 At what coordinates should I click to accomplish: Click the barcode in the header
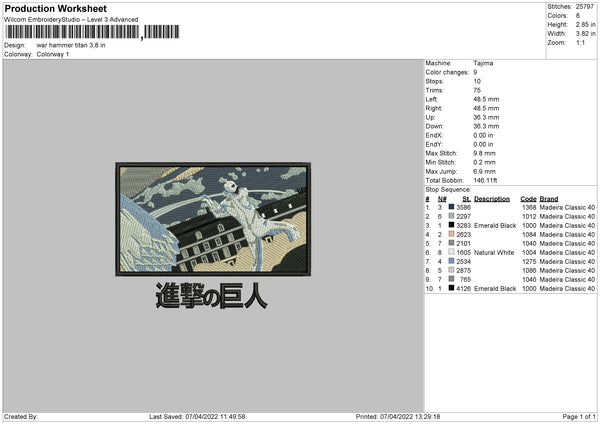click(92, 32)
